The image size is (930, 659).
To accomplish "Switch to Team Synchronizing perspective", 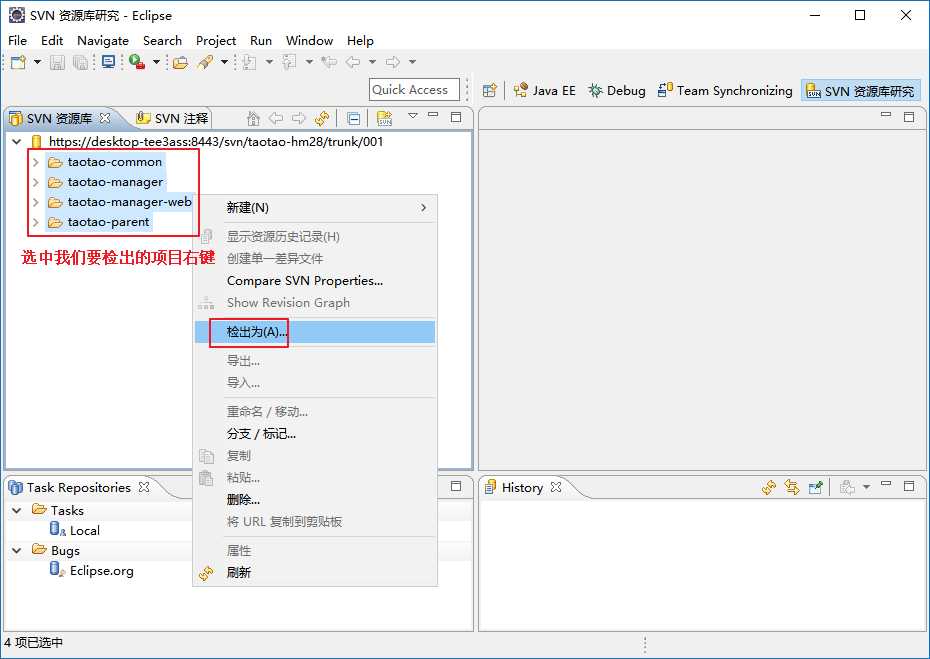I will (725, 91).
